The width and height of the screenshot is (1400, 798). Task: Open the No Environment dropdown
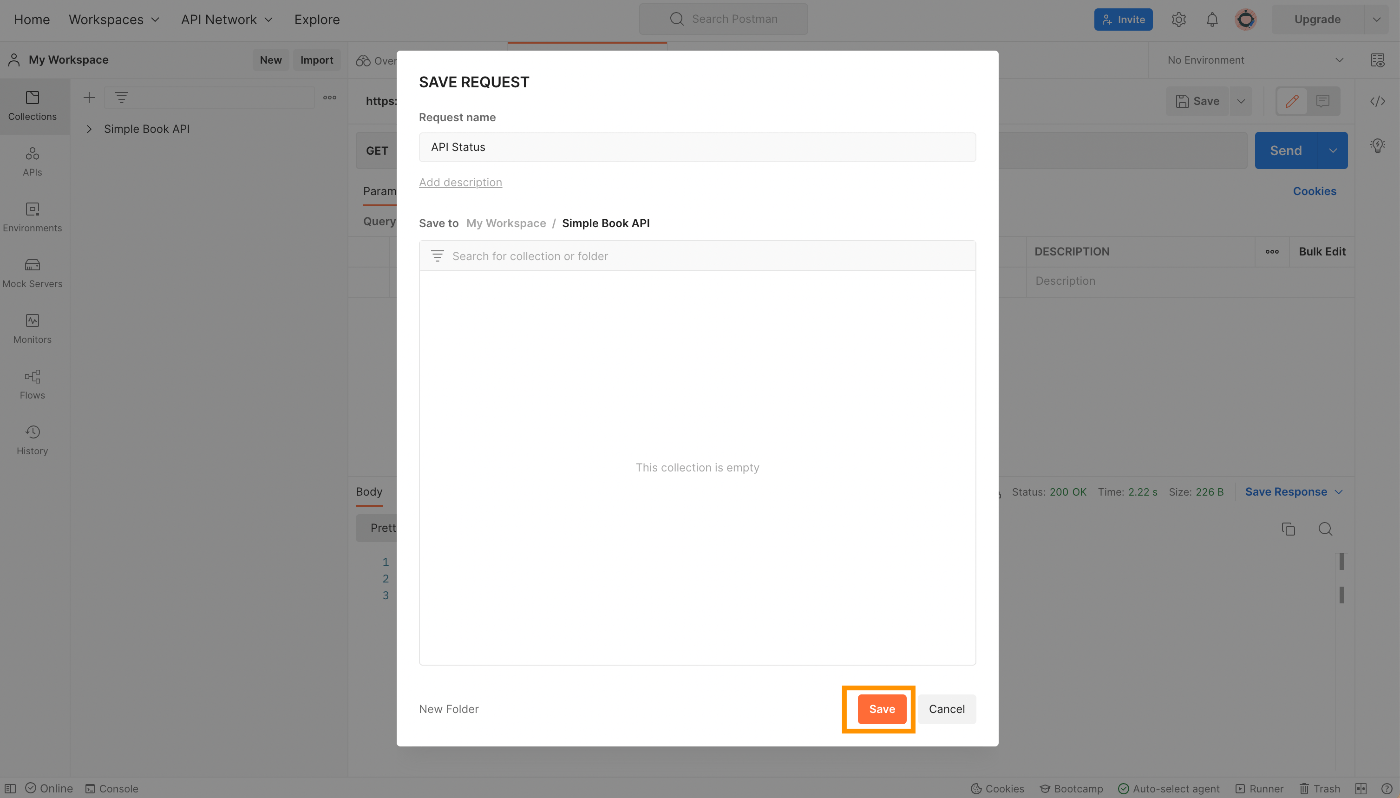pos(1256,60)
